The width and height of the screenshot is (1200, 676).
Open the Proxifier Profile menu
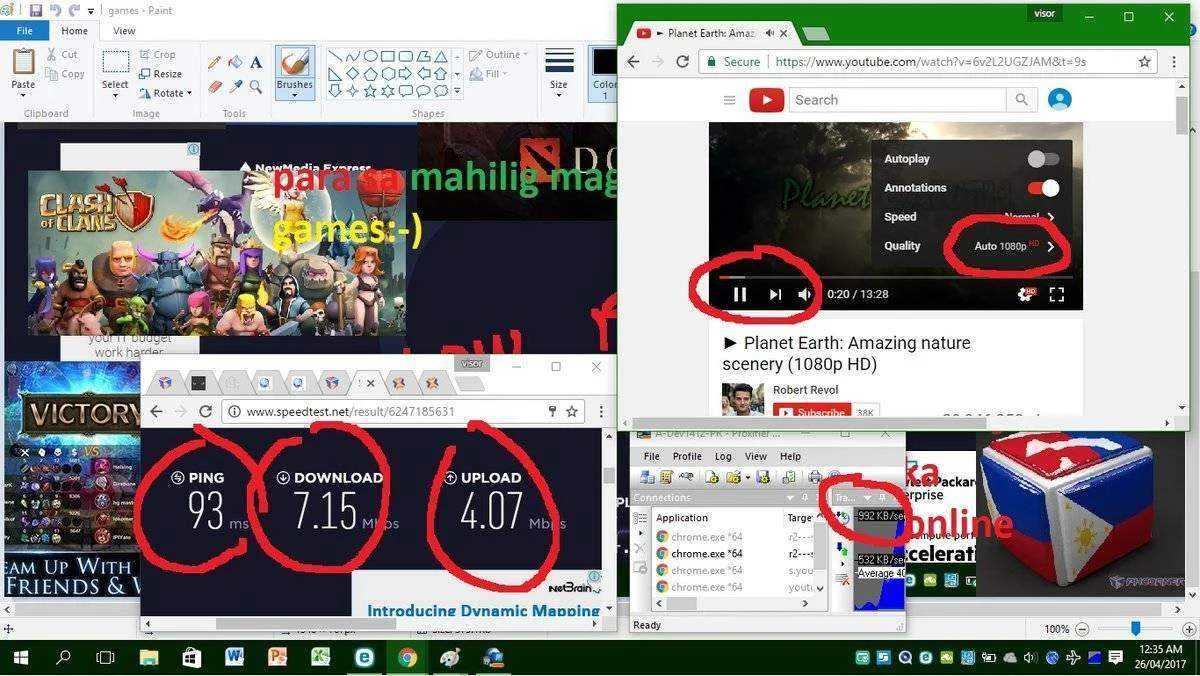point(687,456)
